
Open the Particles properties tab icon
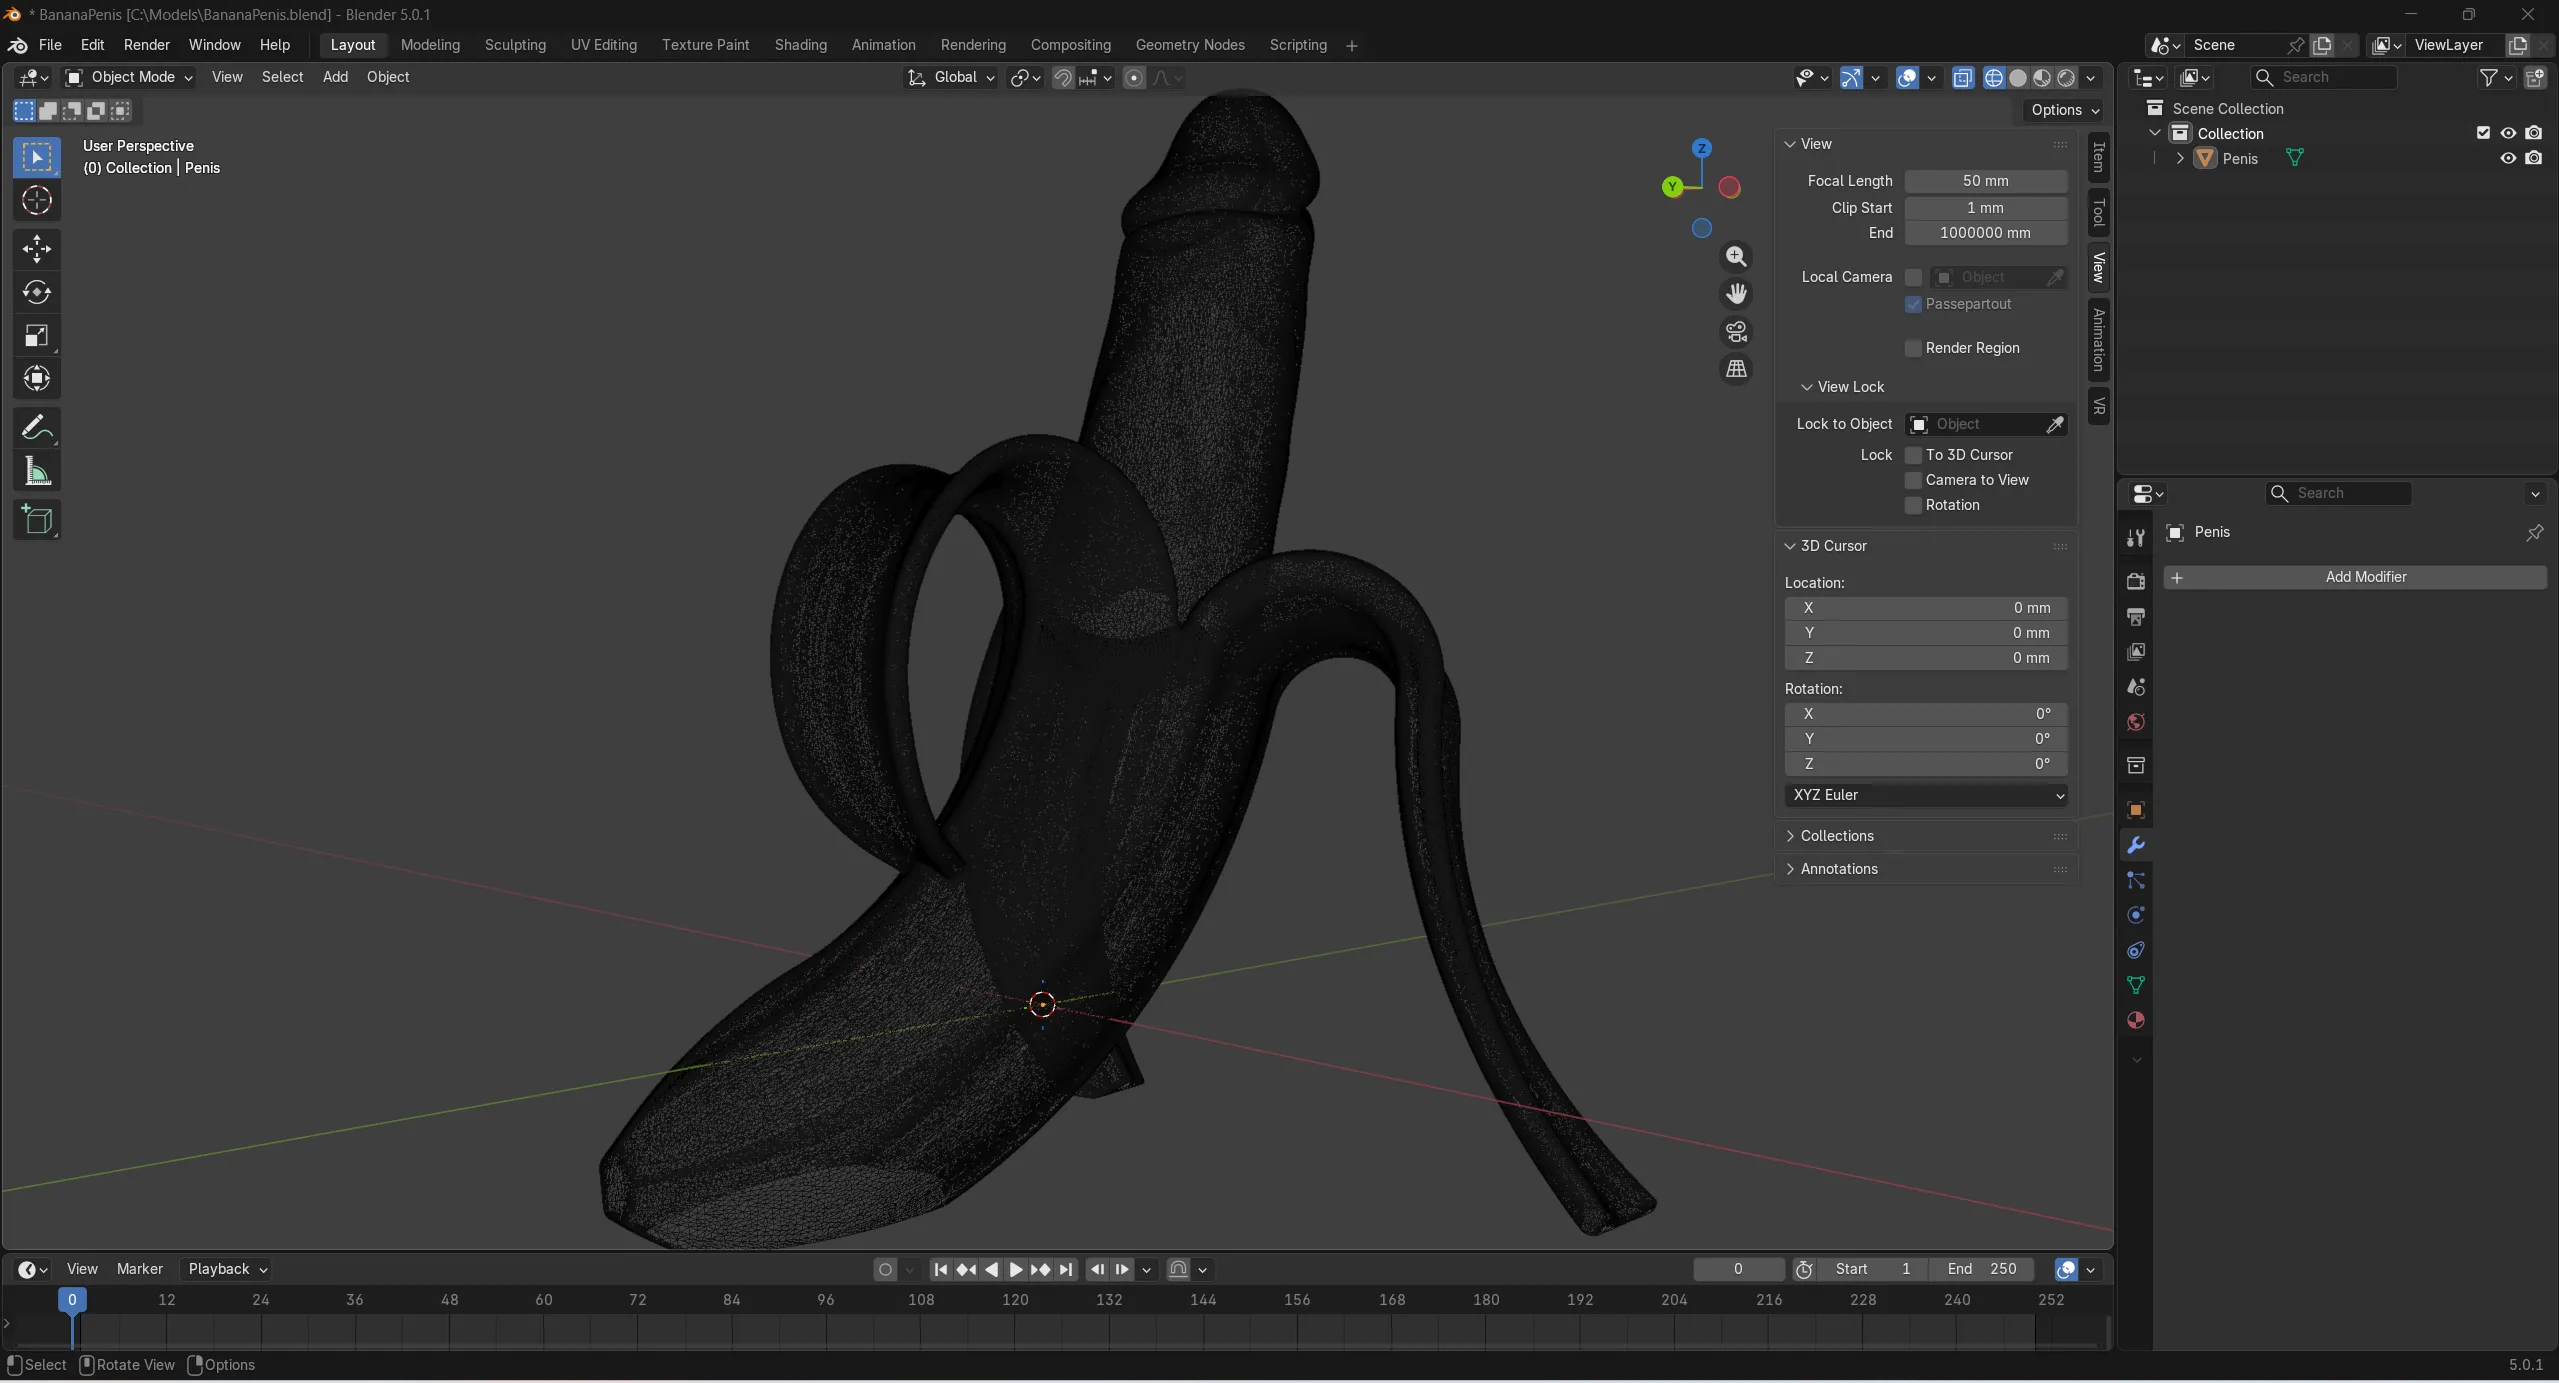click(x=2136, y=880)
